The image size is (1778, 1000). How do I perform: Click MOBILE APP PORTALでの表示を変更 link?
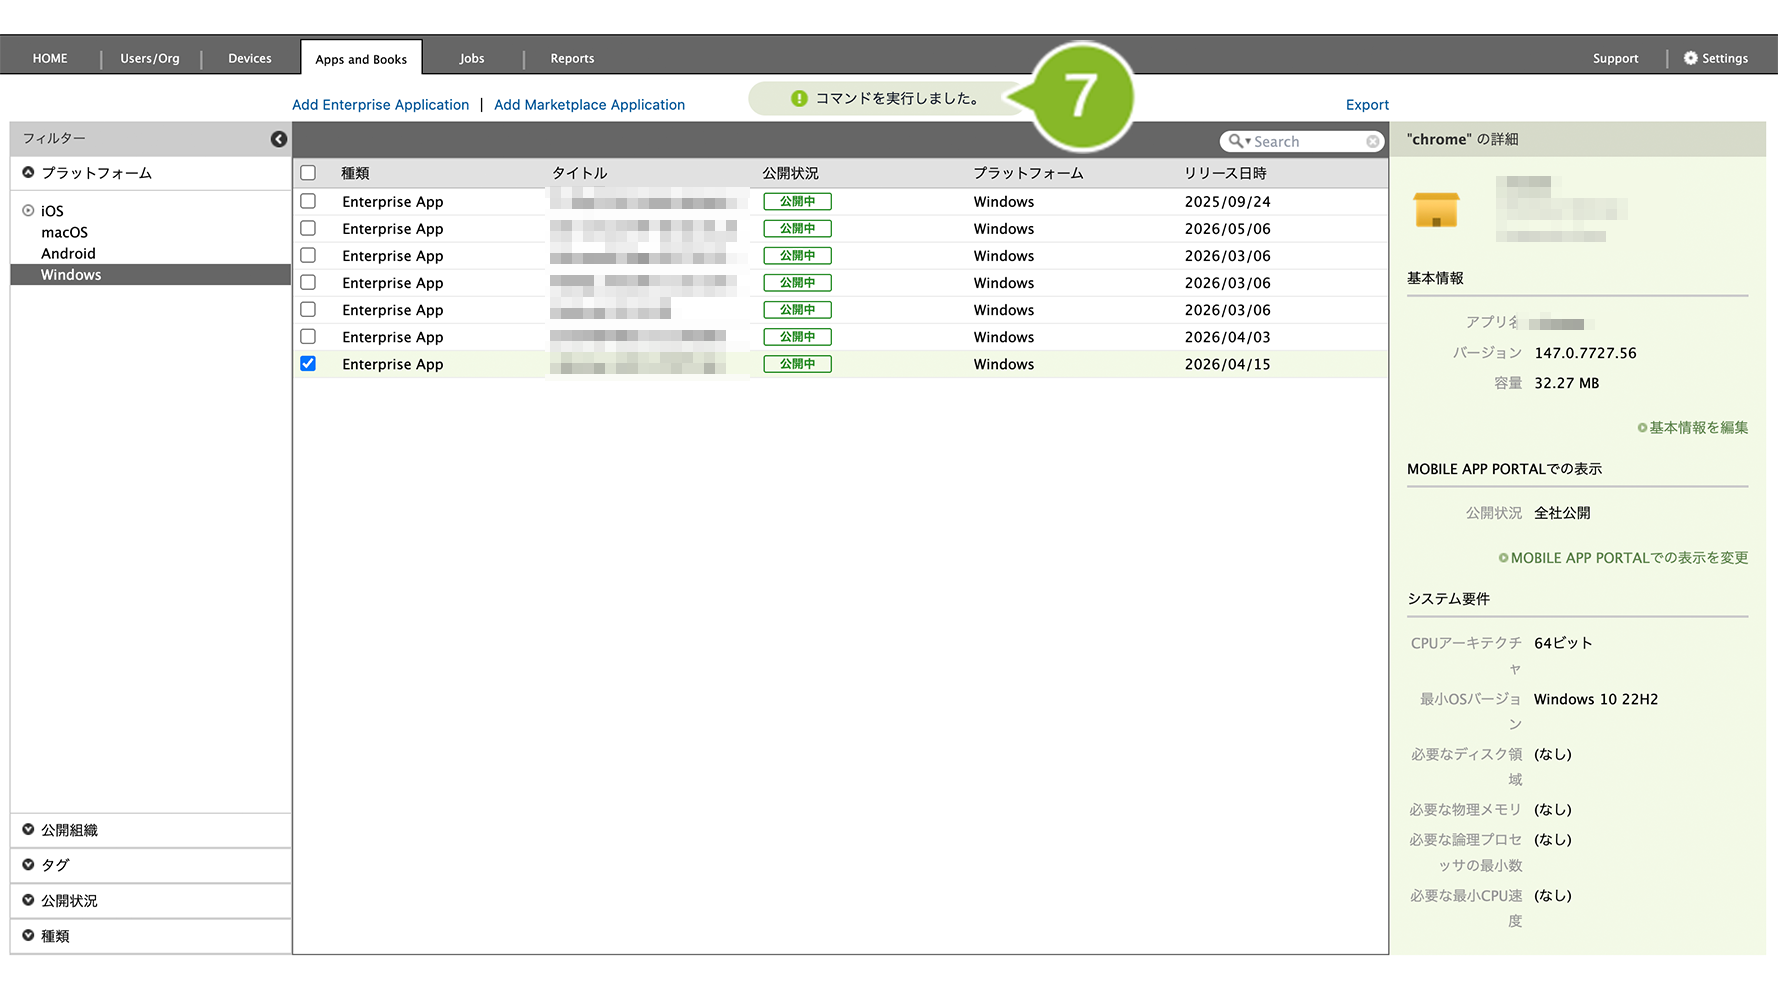(1629, 557)
